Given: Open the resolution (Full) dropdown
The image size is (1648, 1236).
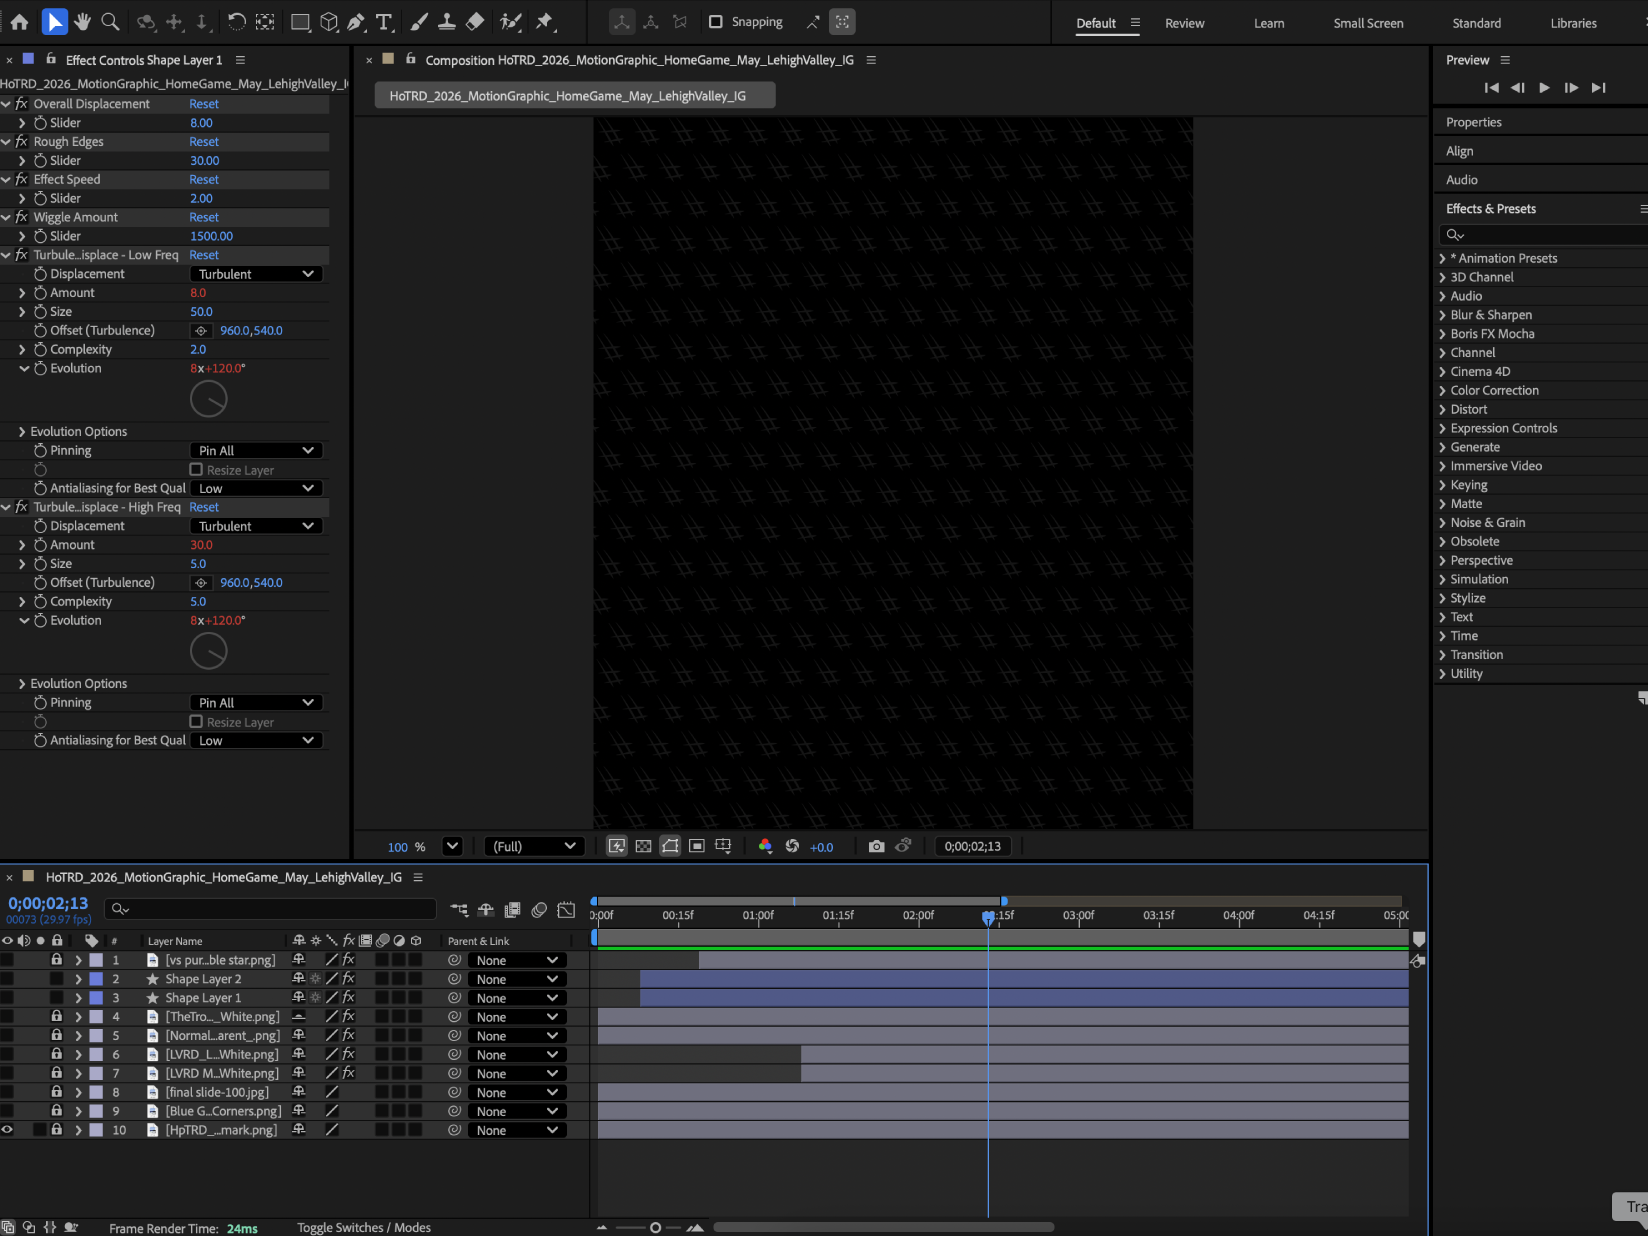Looking at the screenshot, I should coord(534,846).
